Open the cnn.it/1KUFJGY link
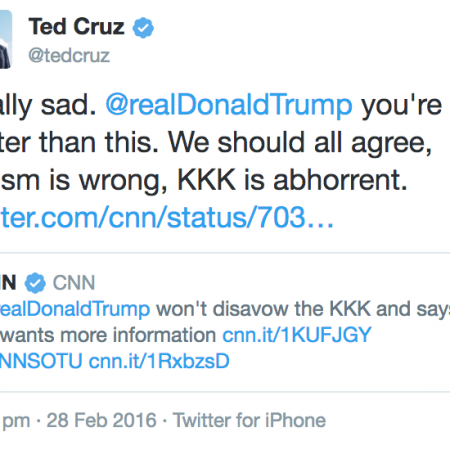This screenshot has height=450, width=450. 297,335
